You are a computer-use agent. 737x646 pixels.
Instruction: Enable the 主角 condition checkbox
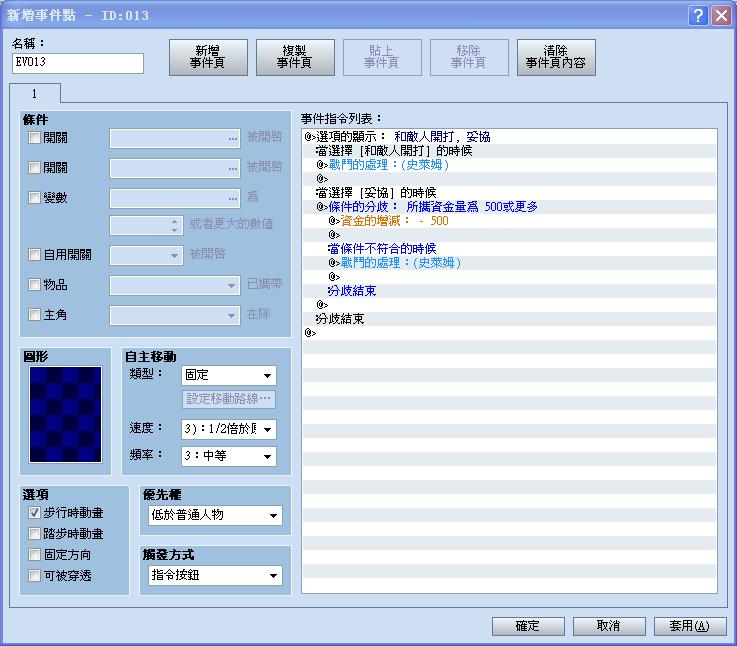[x=34, y=315]
